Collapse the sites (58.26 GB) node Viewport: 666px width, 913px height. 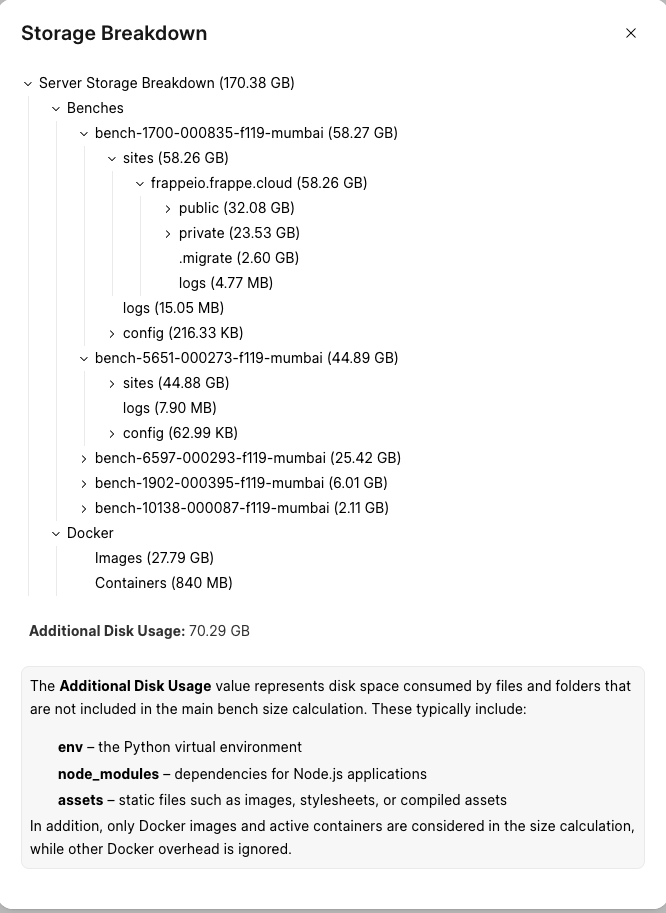click(x=112, y=158)
